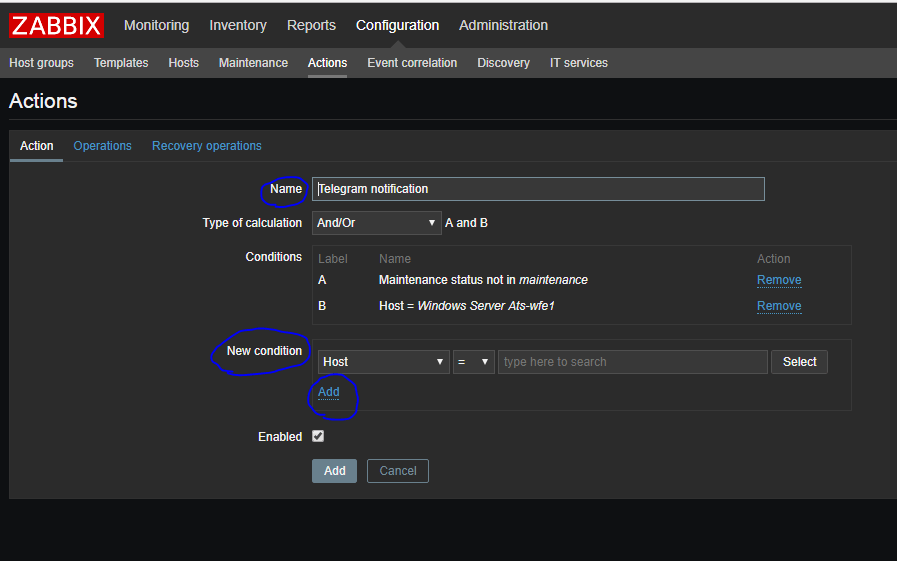Open the Administration menu
Screen dimensions: 897x561
click(x=503, y=25)
